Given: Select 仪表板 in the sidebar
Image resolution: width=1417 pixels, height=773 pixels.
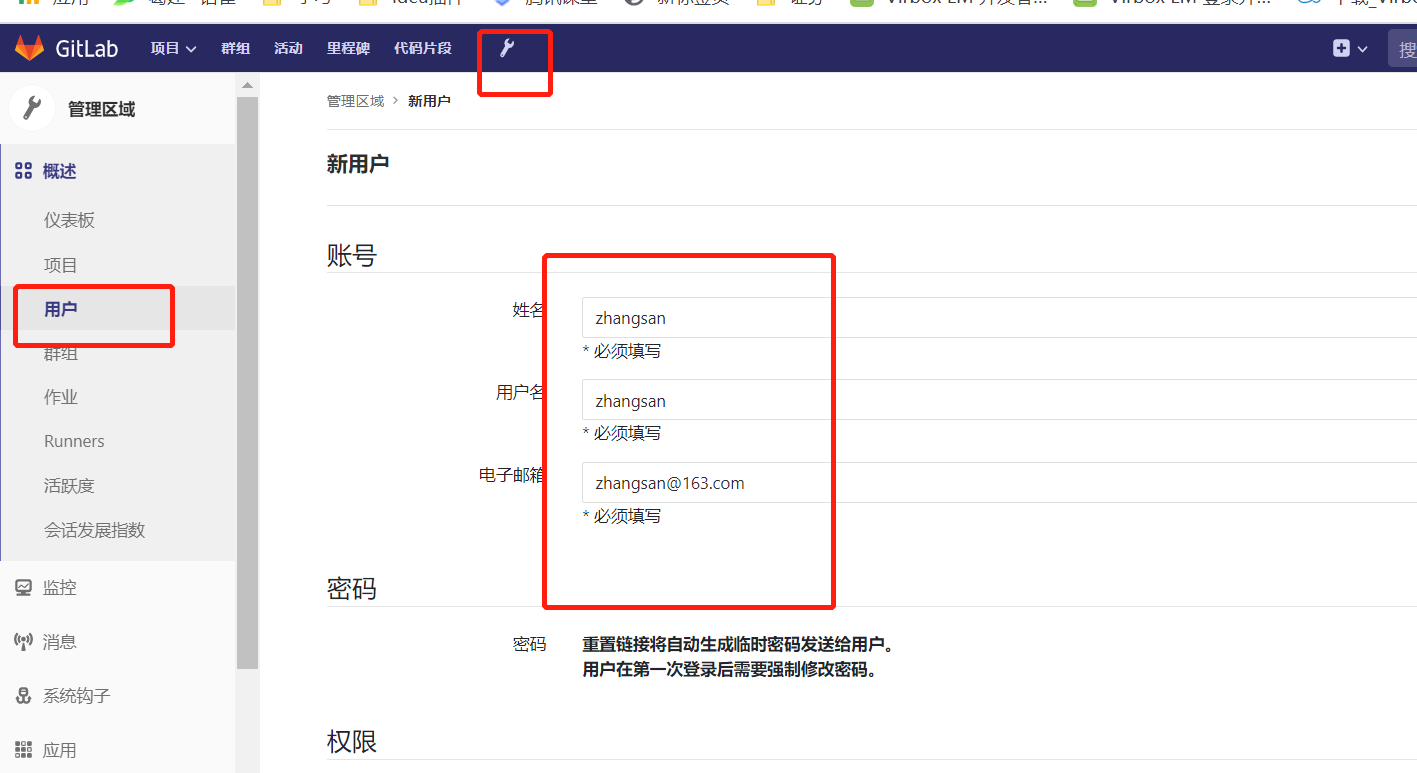Looking at the screenshot, I should (69, 221).
